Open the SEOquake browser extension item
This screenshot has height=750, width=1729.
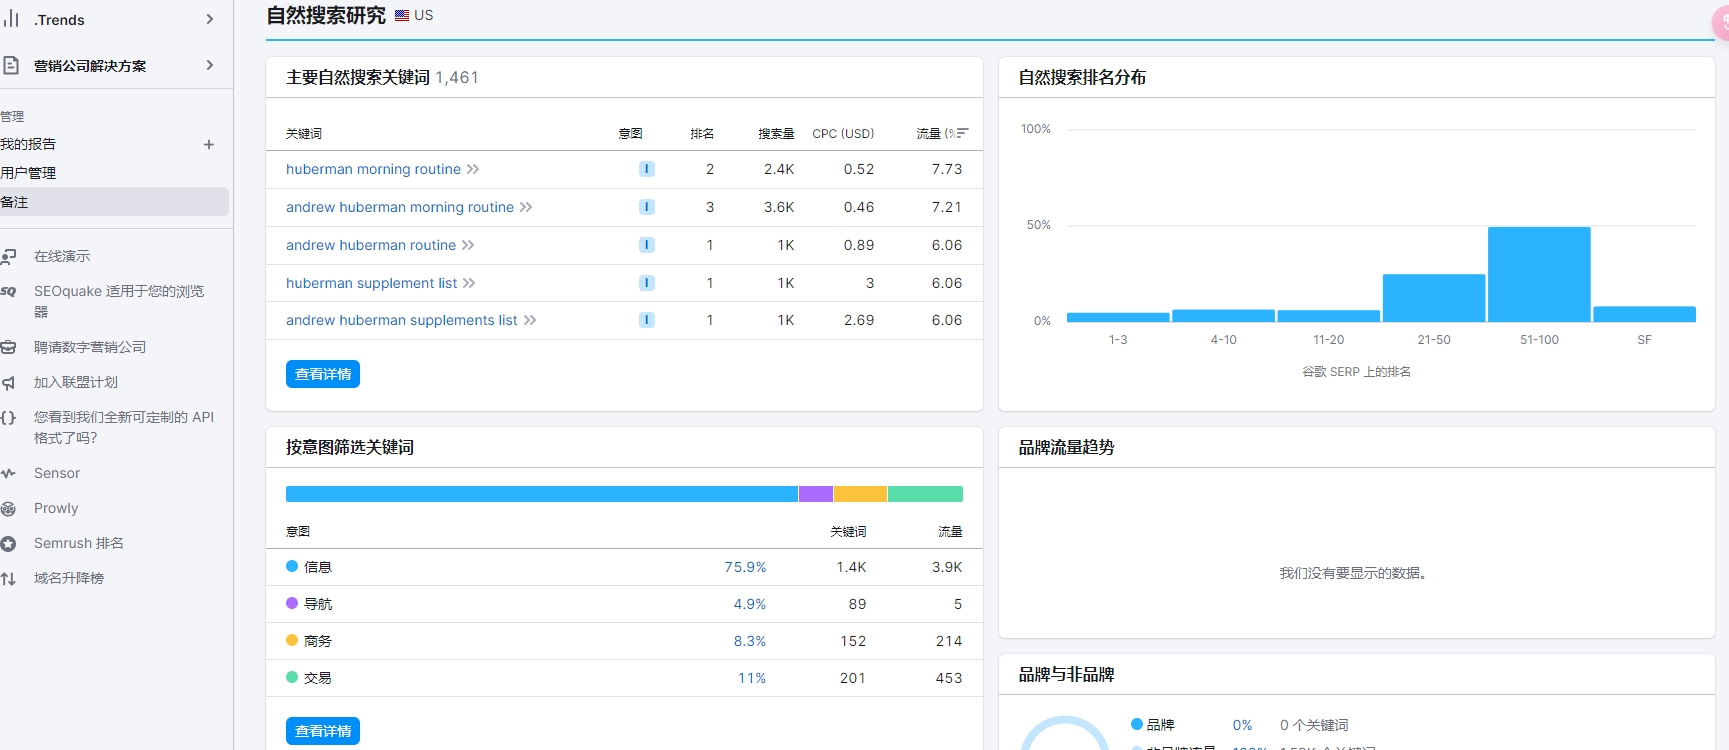click(x=119, y=301)
